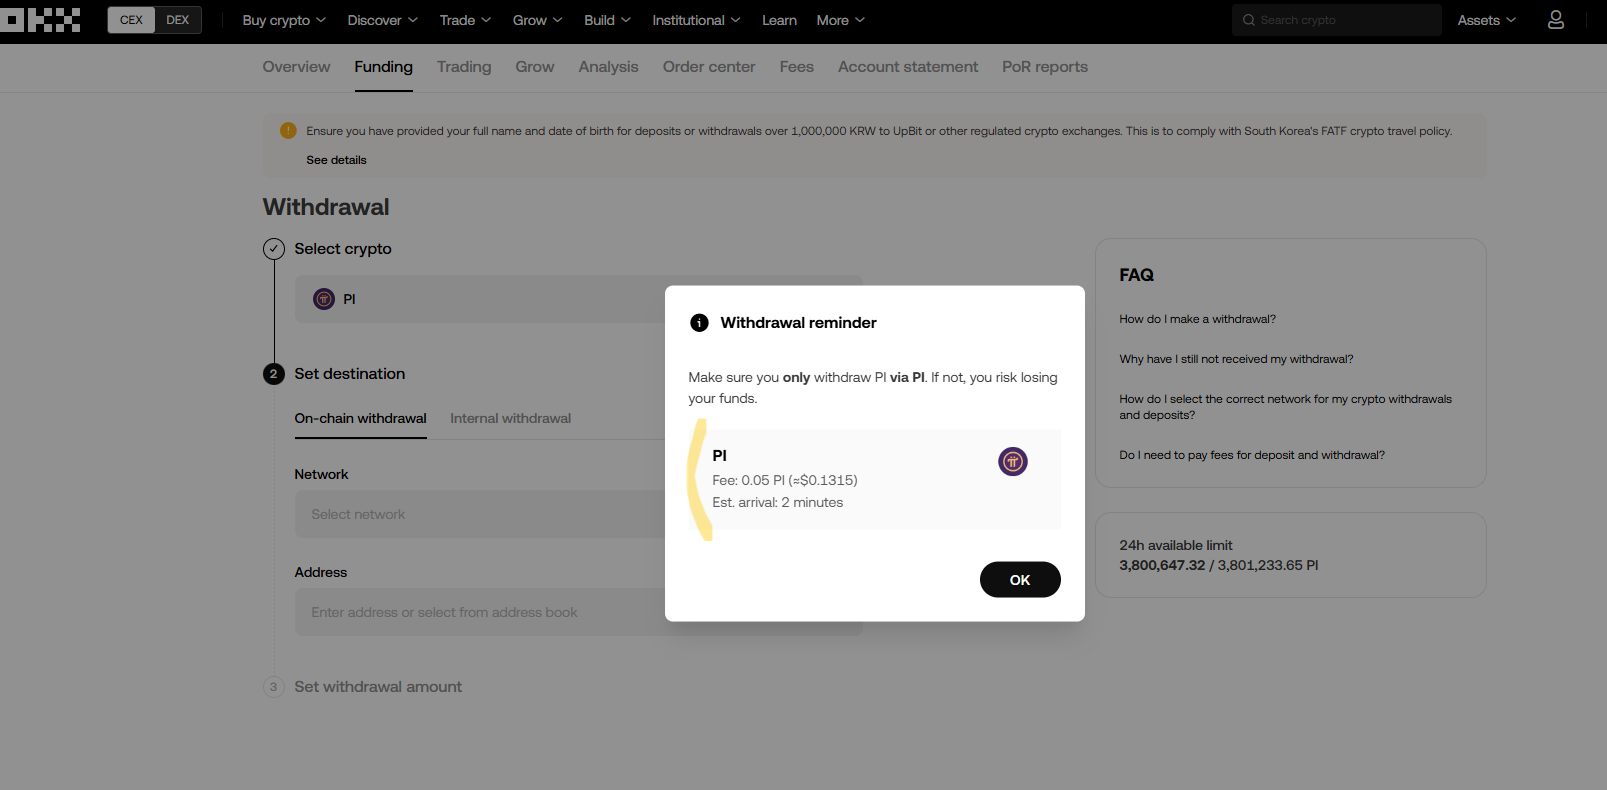
Task: Open the Institutional dropdown
Action: (x=696, y=20)
